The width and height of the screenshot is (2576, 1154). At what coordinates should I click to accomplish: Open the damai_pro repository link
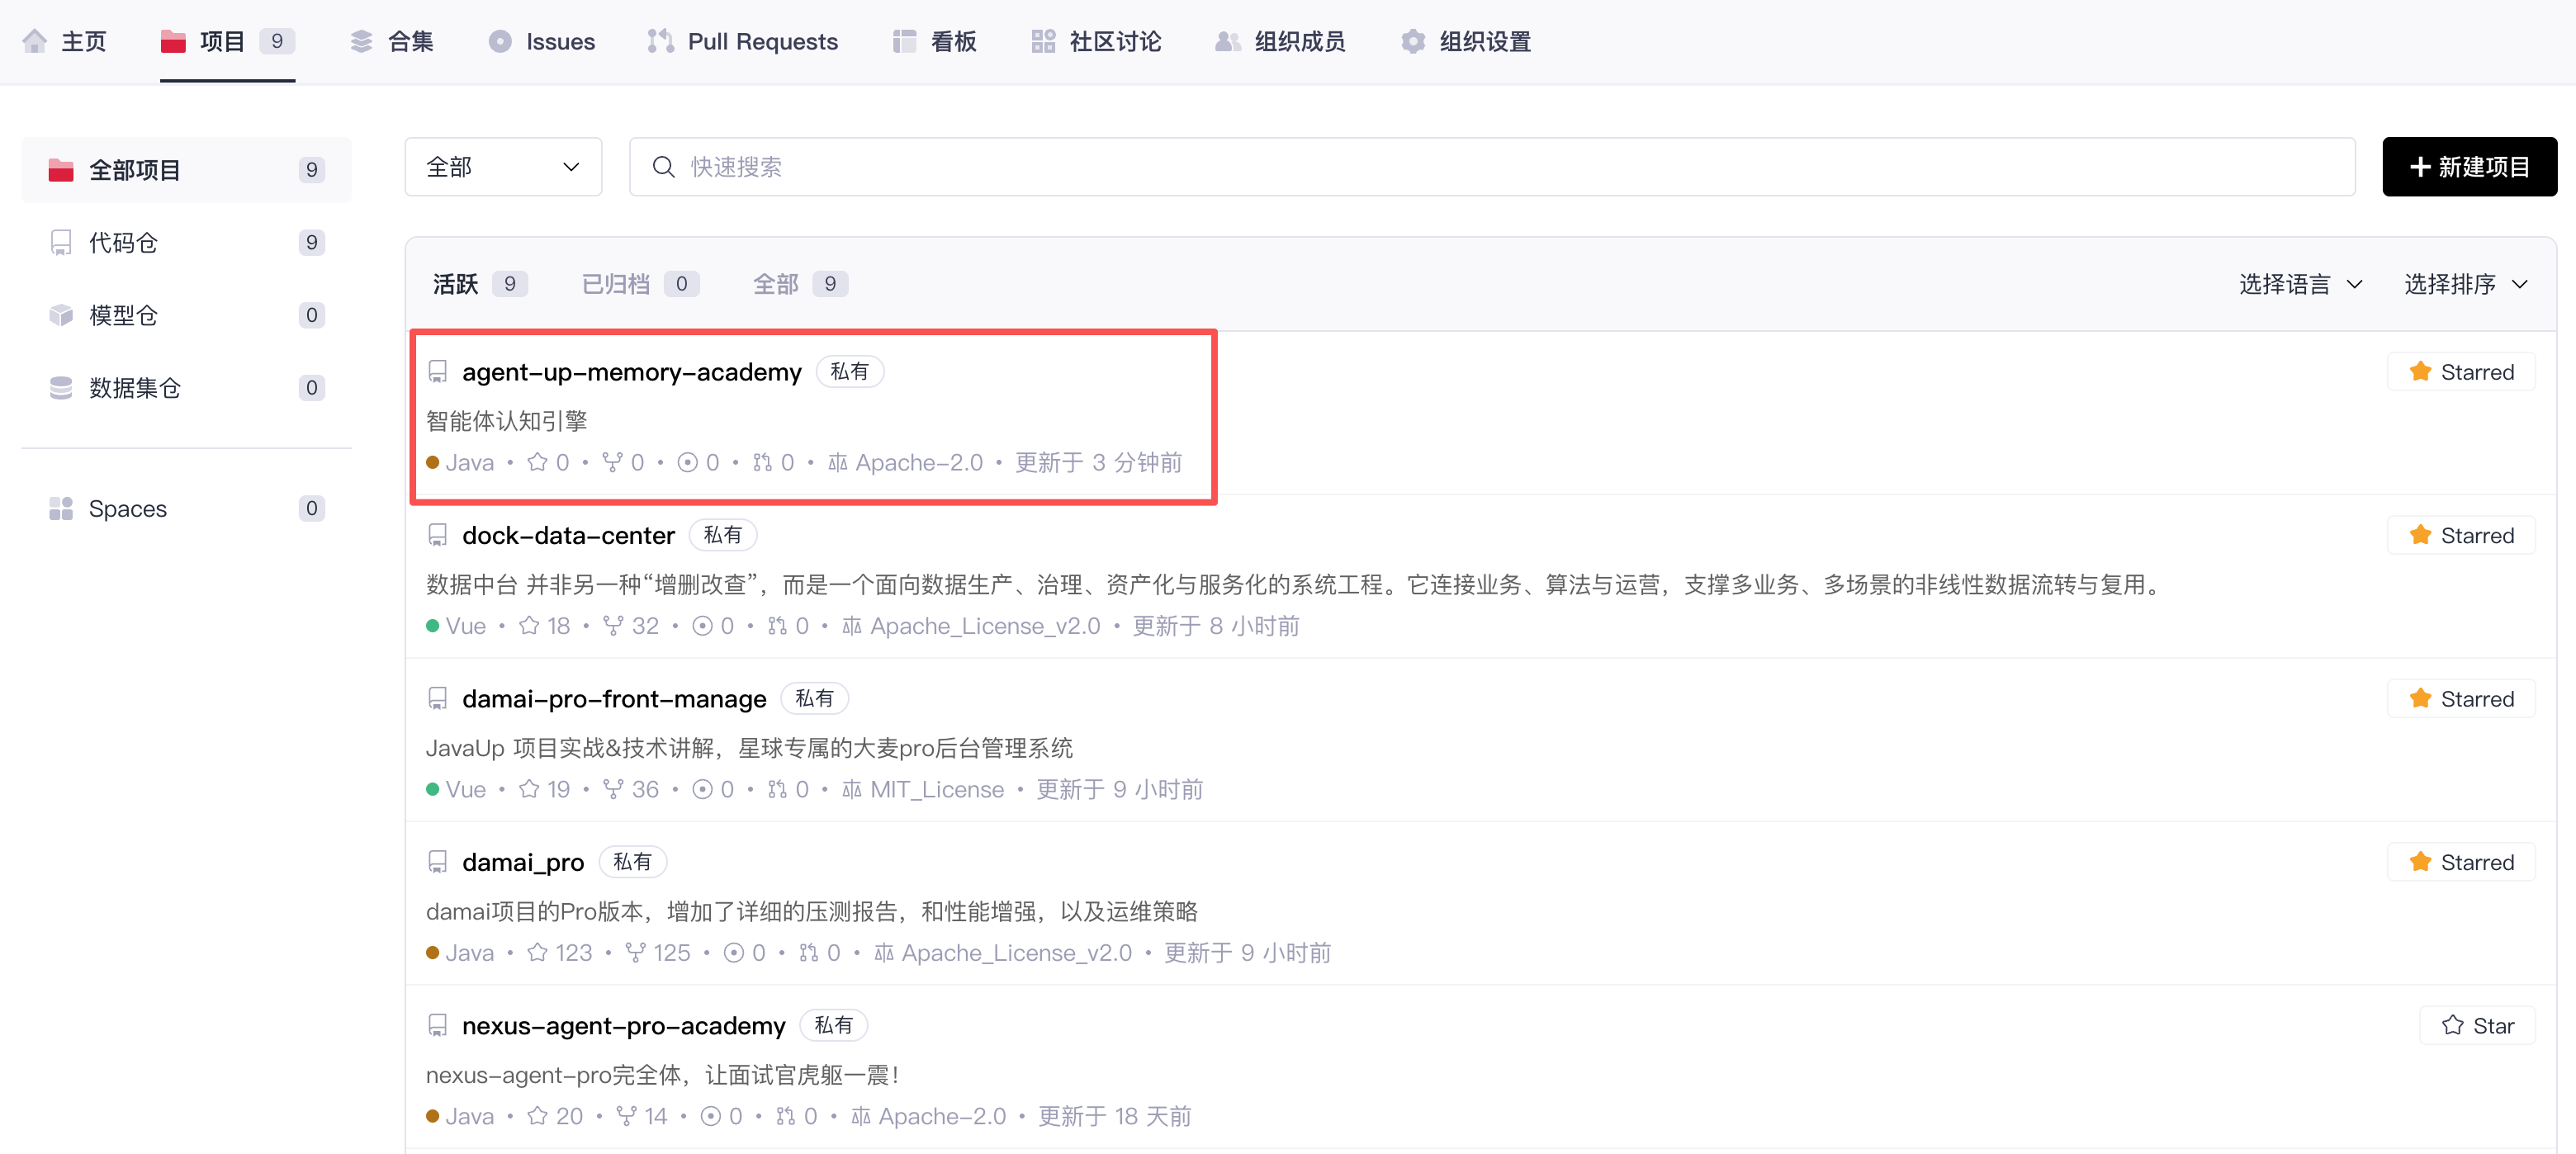[x=522, y=863]
